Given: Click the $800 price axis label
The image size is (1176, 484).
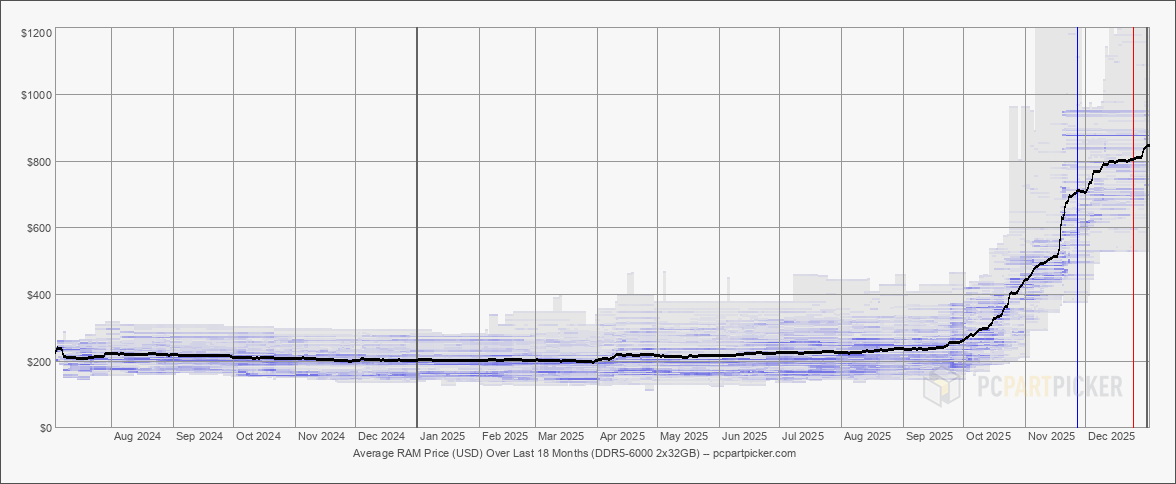Looking at the screenshot, I should click(x=40, y=162).
